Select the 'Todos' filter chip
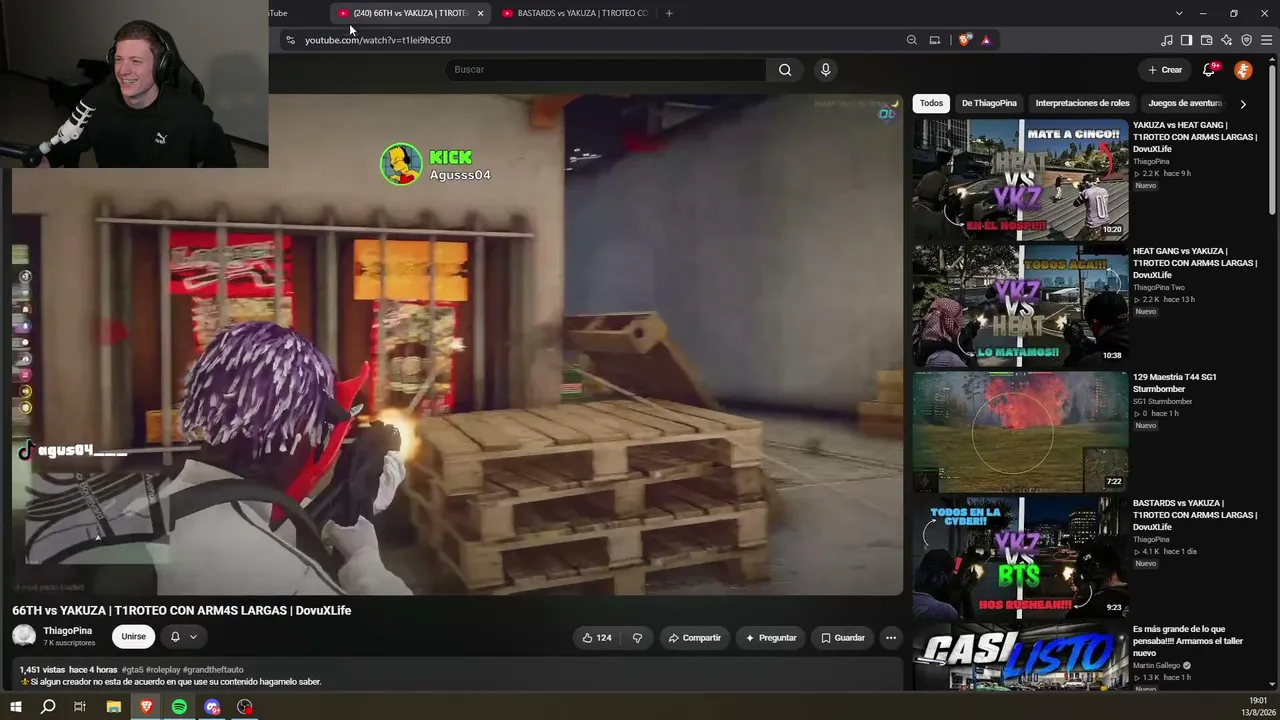Image resolution: width=1280 pixels, height=720 pixels. click(931, 103)
